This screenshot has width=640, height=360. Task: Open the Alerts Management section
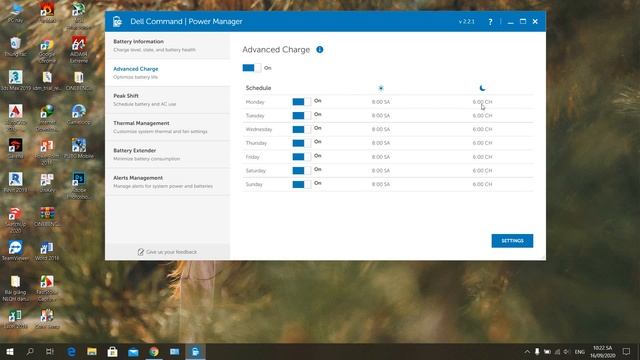click(x=167, y=182)
